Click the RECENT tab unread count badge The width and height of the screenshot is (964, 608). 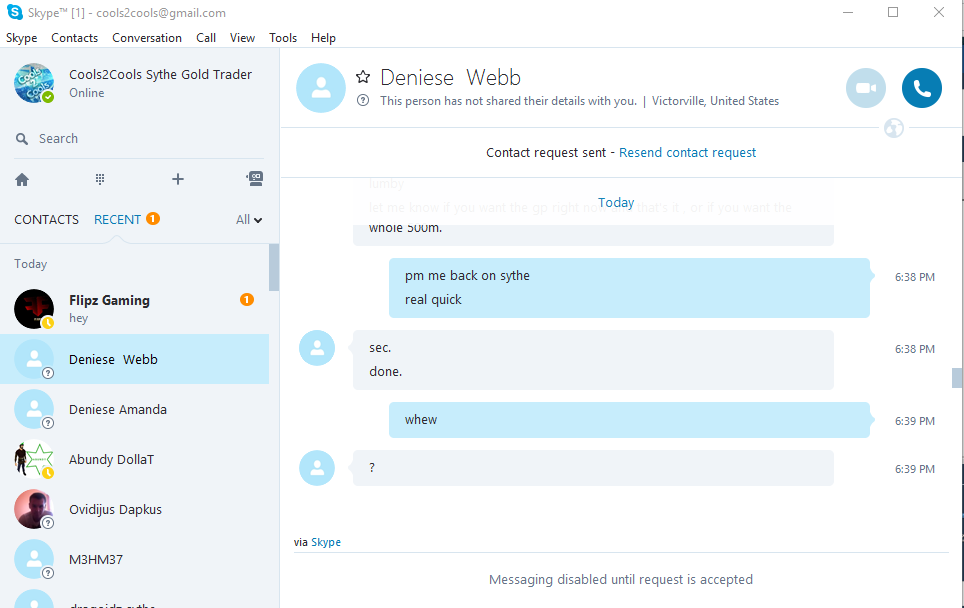pyautogui.click(x=152, y=218)
